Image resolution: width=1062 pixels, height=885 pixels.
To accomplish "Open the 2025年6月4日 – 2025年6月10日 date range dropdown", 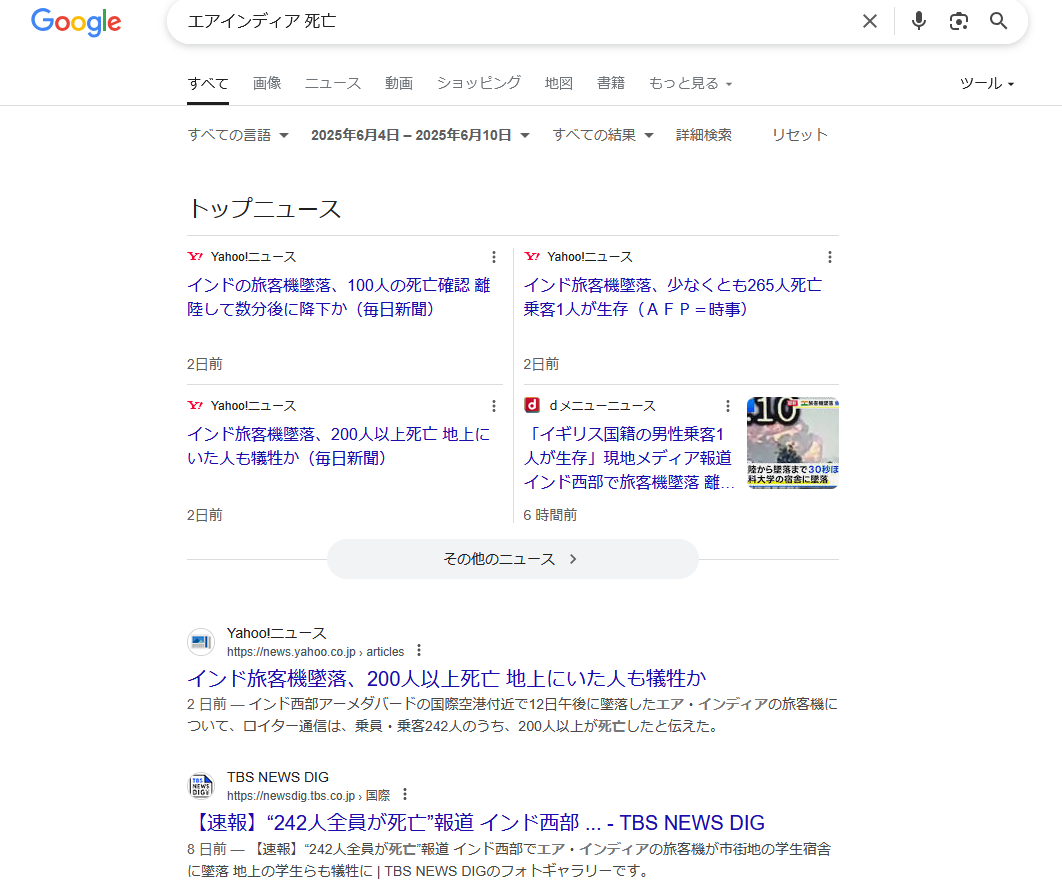I will click(421, 135).
